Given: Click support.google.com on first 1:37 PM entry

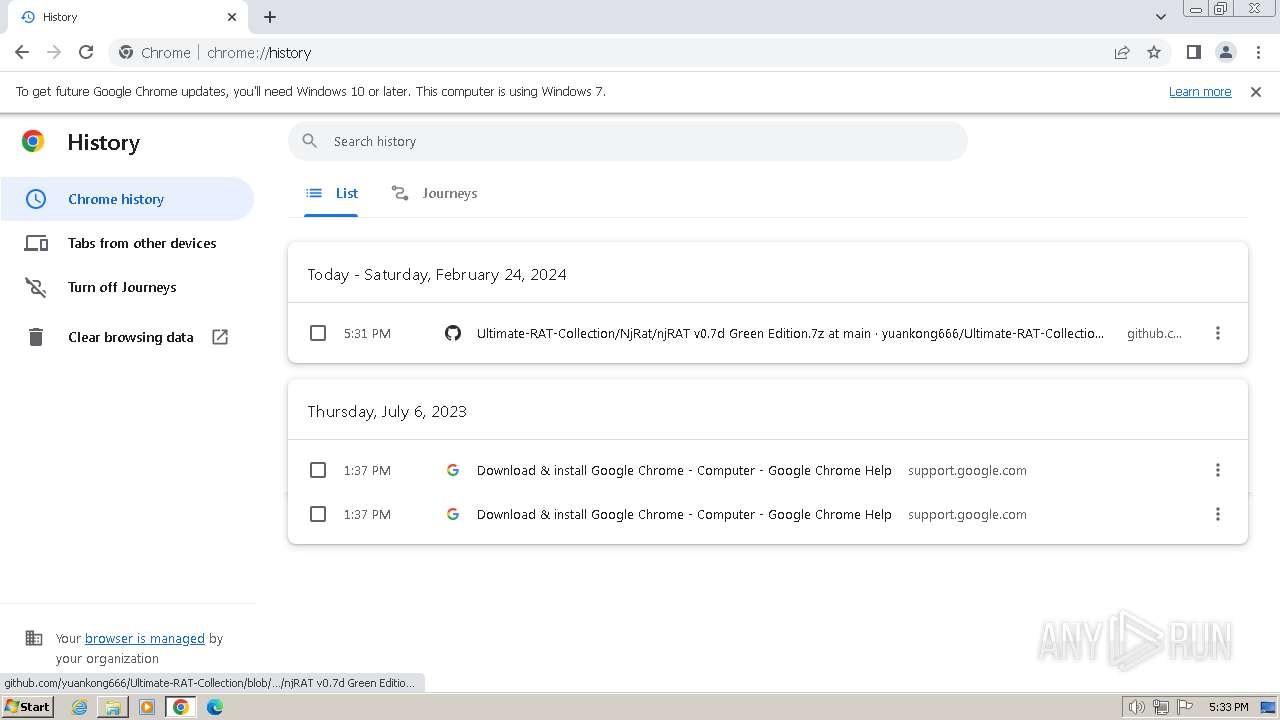Looking at the screenshot, I should pos(967,470).
